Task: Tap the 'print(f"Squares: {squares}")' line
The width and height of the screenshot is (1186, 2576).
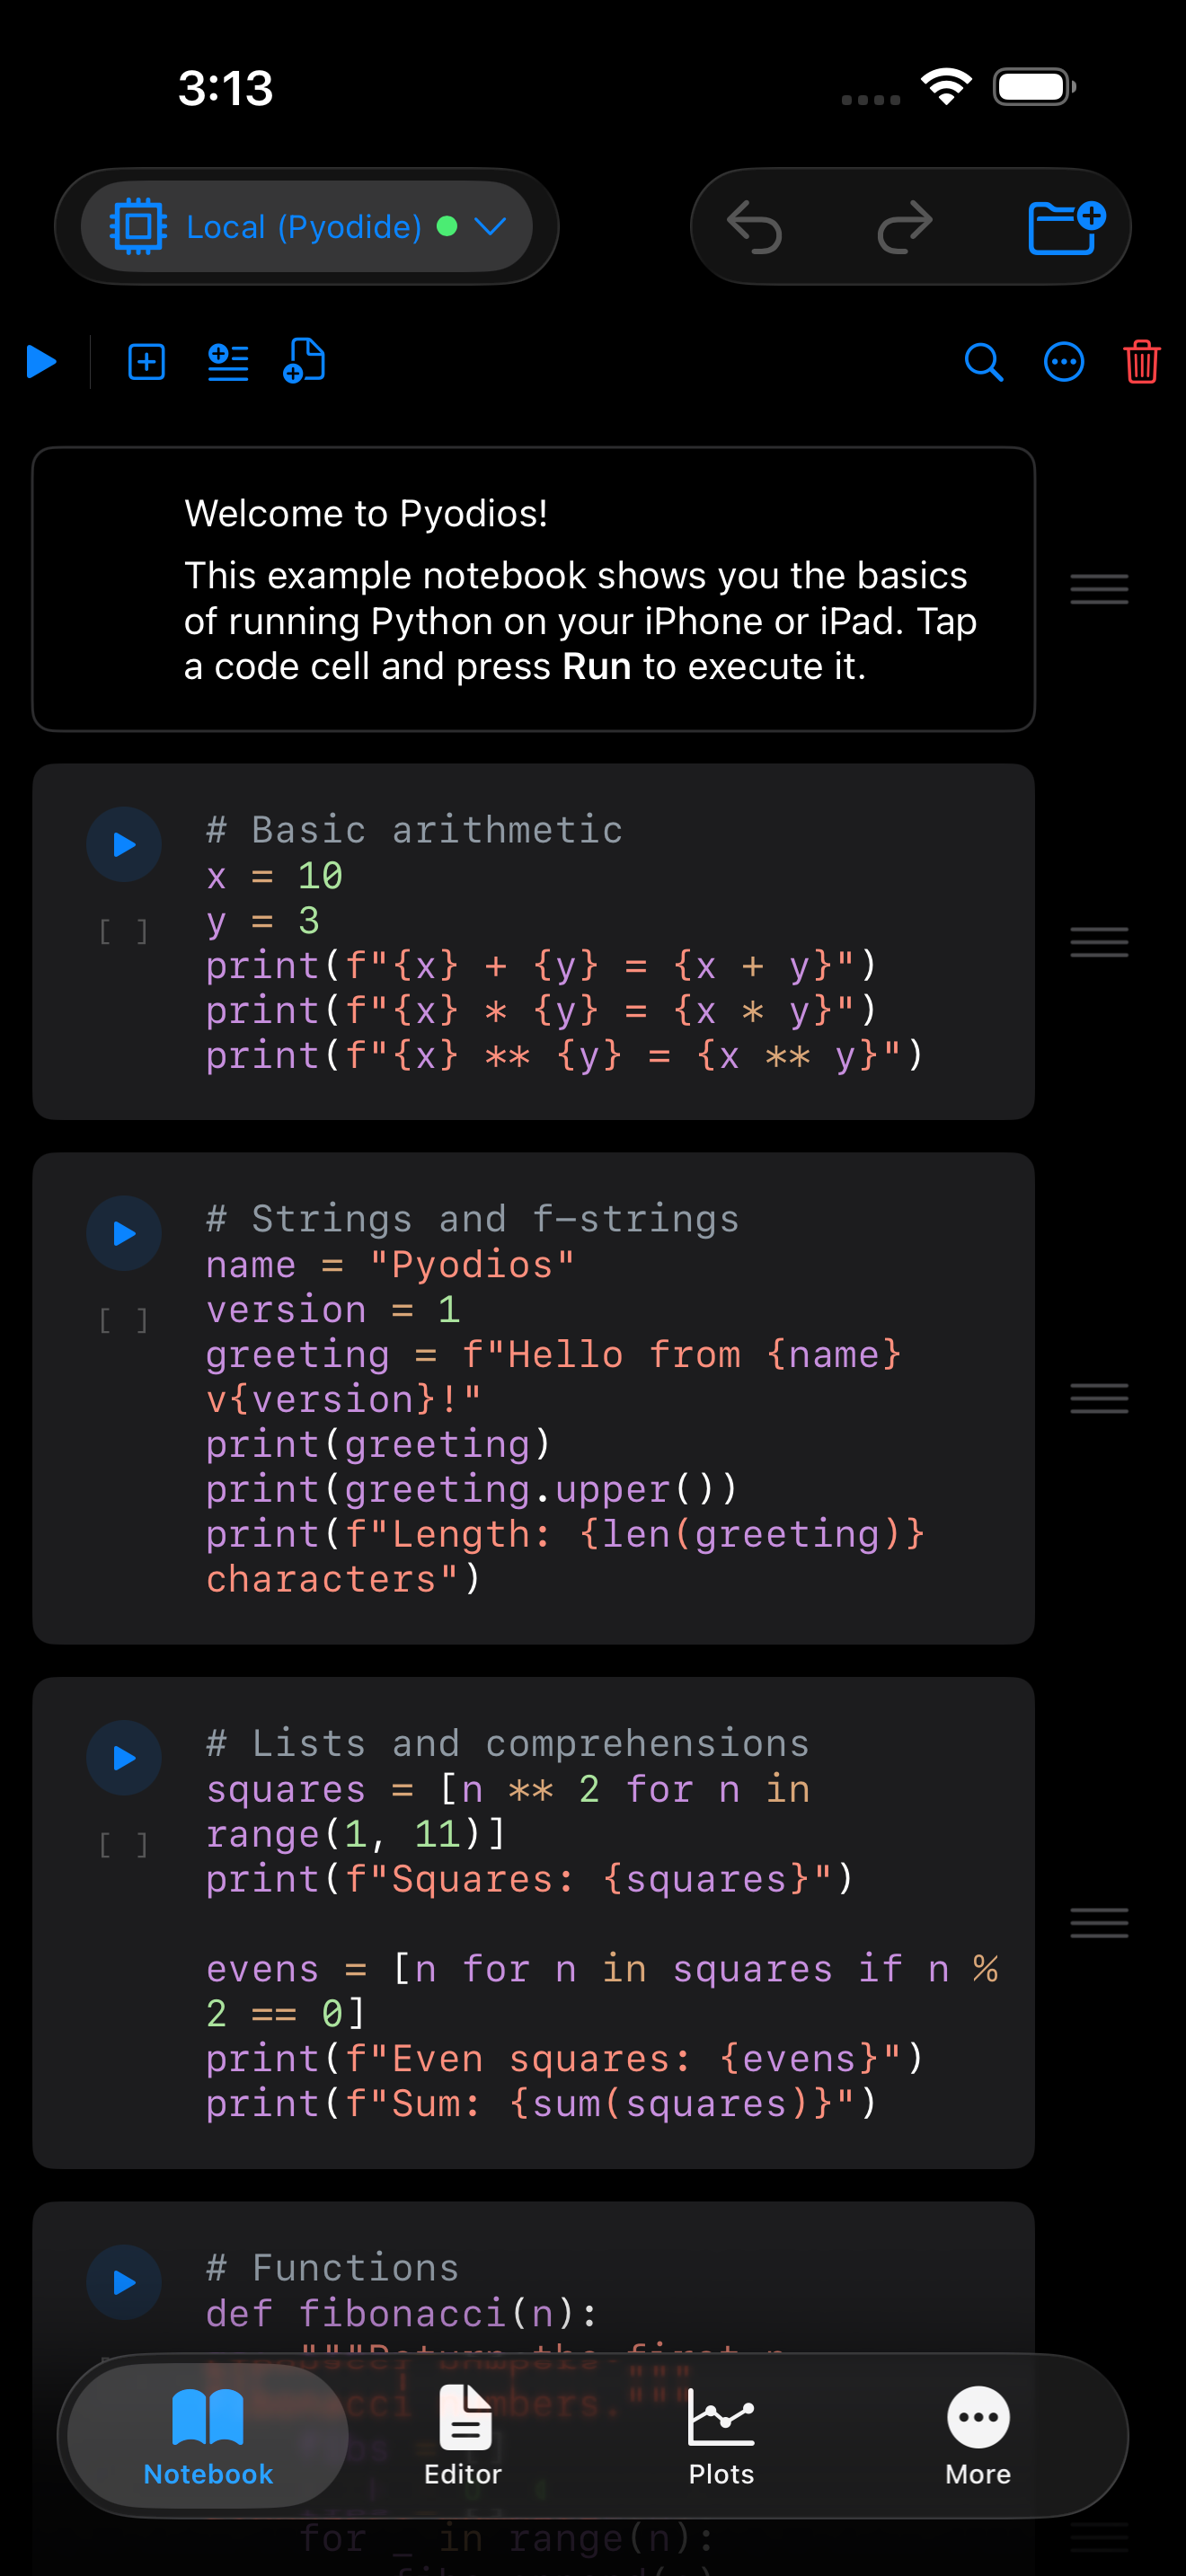Action: 530,1879
